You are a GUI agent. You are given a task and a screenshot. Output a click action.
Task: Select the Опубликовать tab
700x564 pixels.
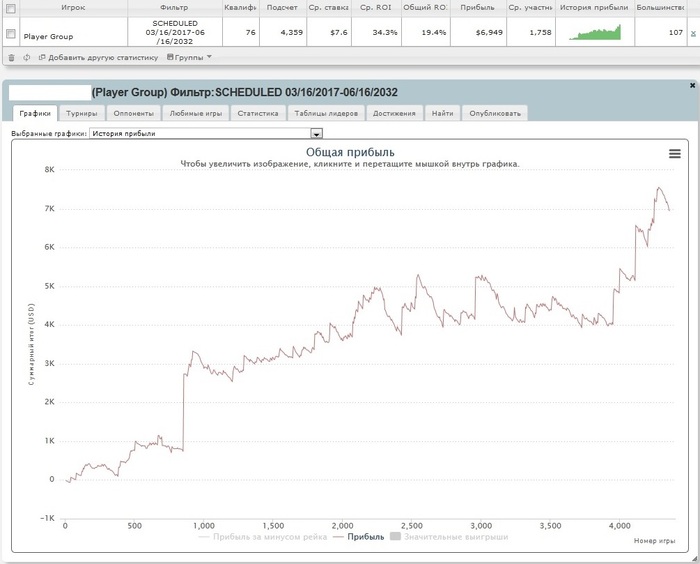[495, 113]
